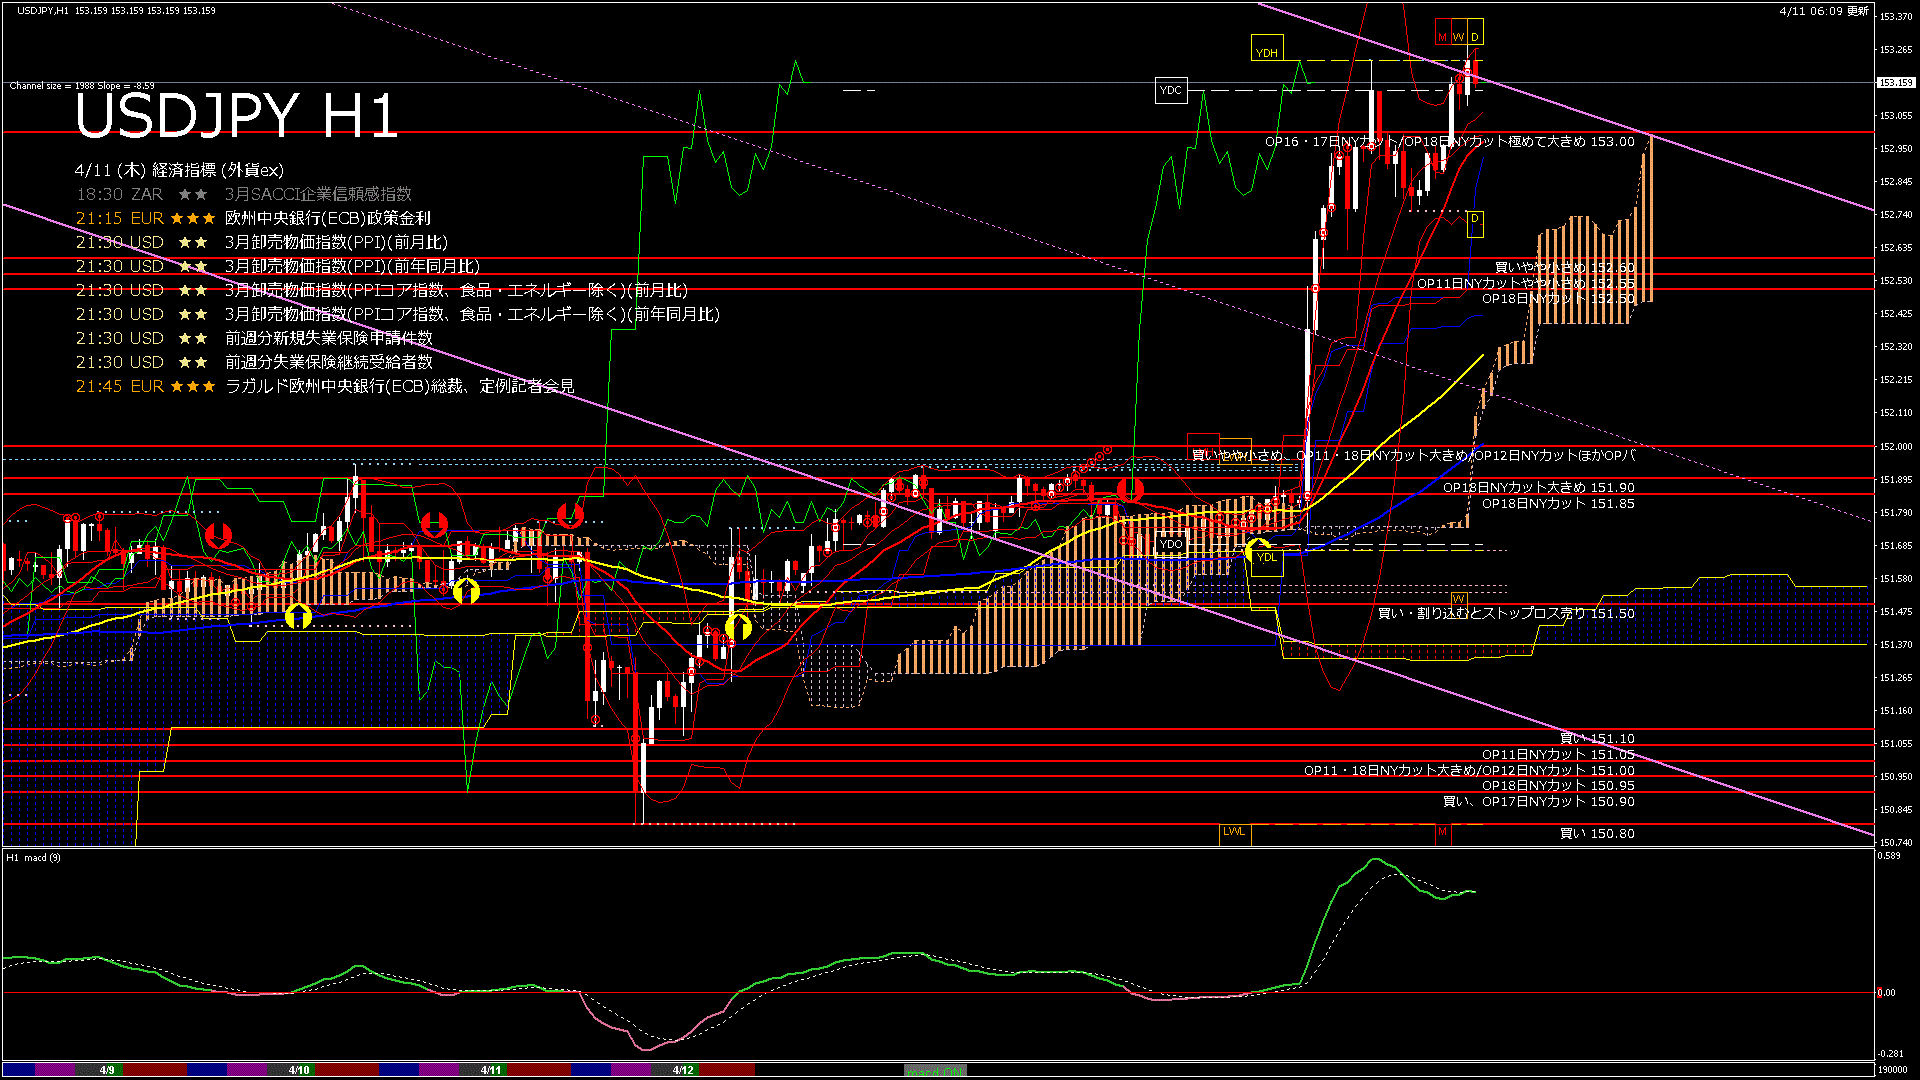Click the 4/12 date marker on the timeline
1920x1080 pixels.
click(x=683, y=1070)
